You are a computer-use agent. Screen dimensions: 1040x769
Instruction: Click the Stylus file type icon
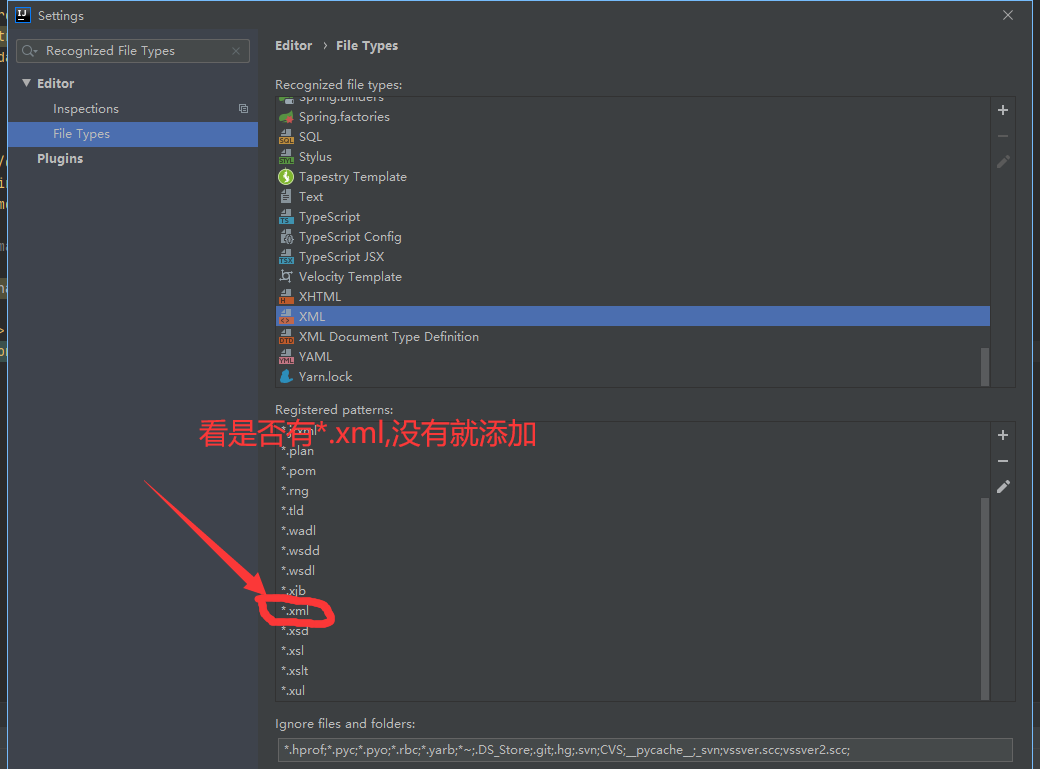click(286, 157)
